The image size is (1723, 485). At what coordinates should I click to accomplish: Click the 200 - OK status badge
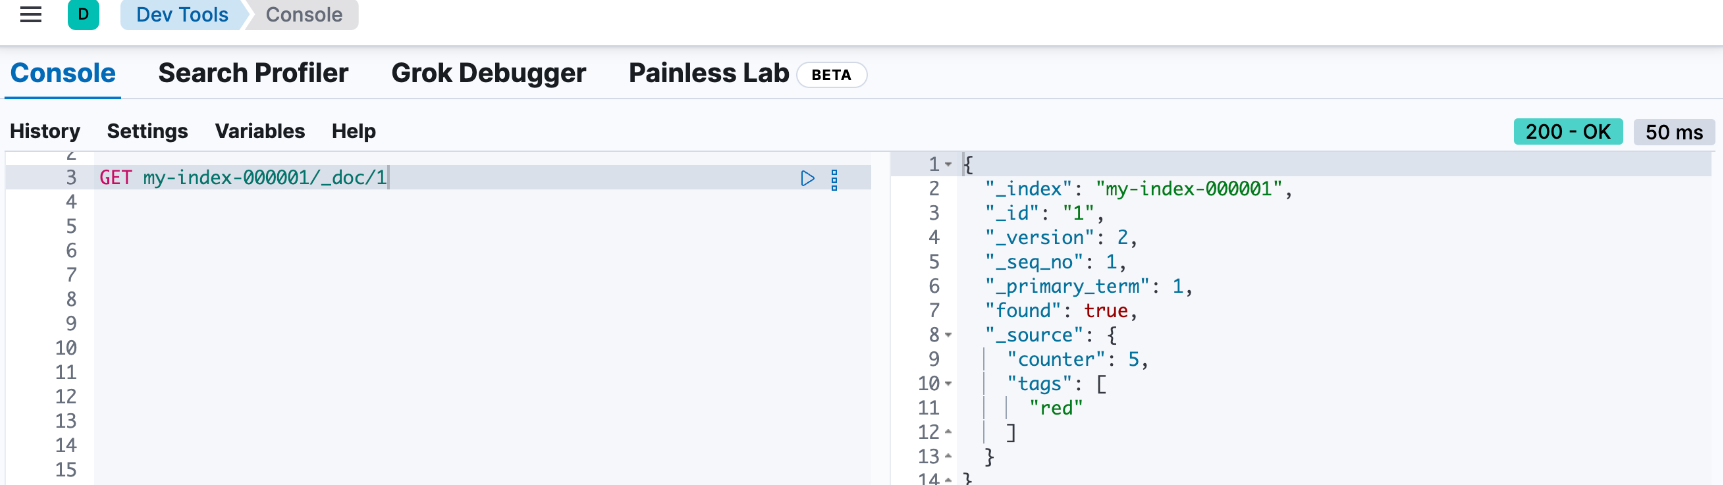[1568, 132]
